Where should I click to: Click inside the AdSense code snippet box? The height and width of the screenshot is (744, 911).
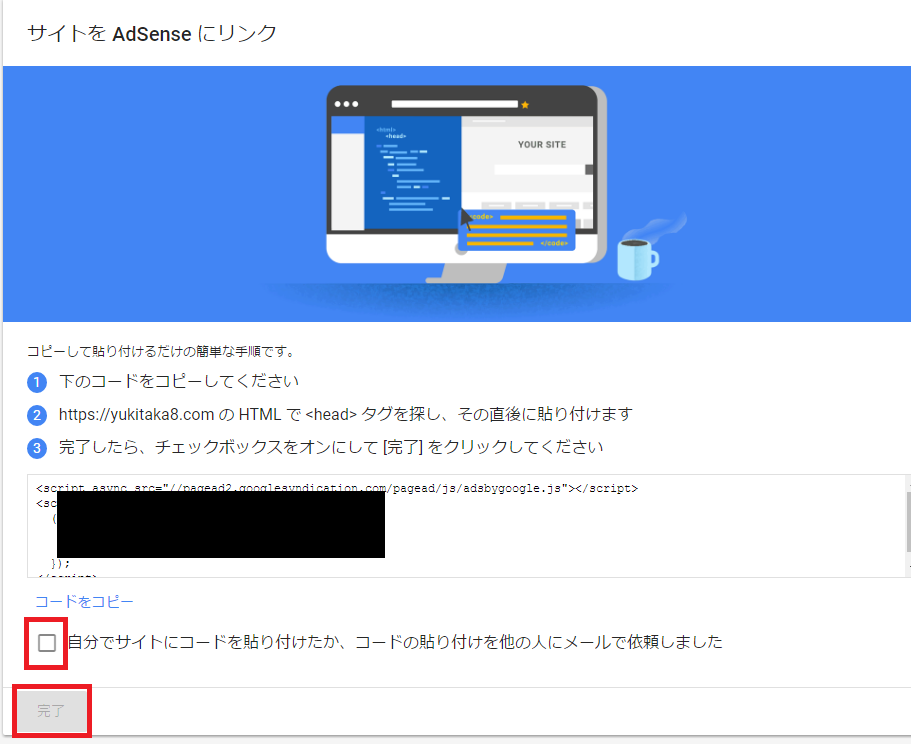pyautogui.click(x=600, y=530)
